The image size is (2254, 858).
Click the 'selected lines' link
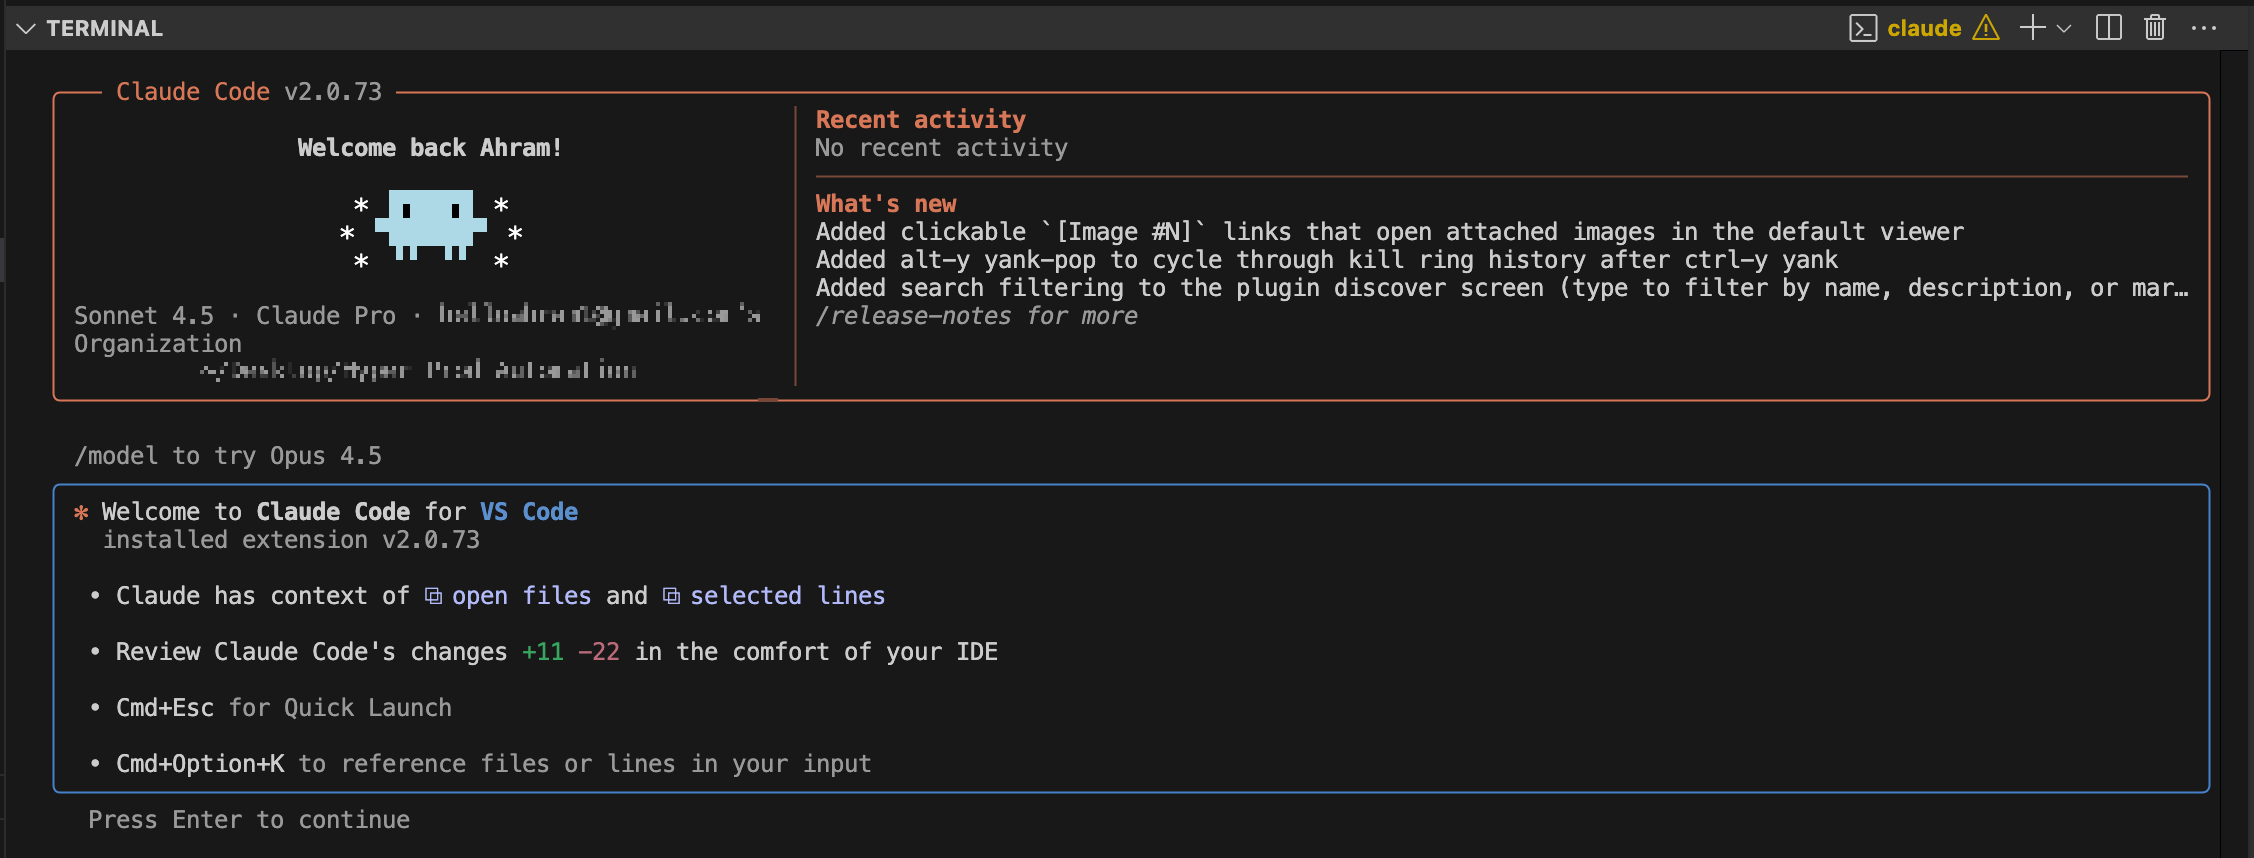(x=788, y=596)
